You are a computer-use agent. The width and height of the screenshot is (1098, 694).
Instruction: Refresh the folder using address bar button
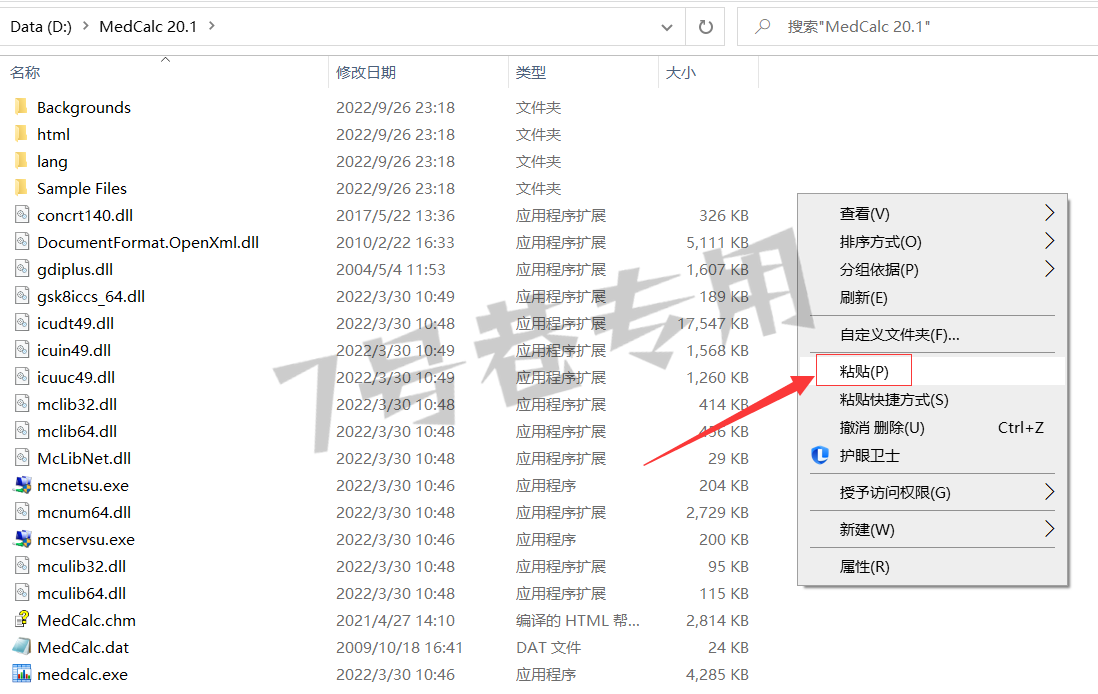point(706,27)
